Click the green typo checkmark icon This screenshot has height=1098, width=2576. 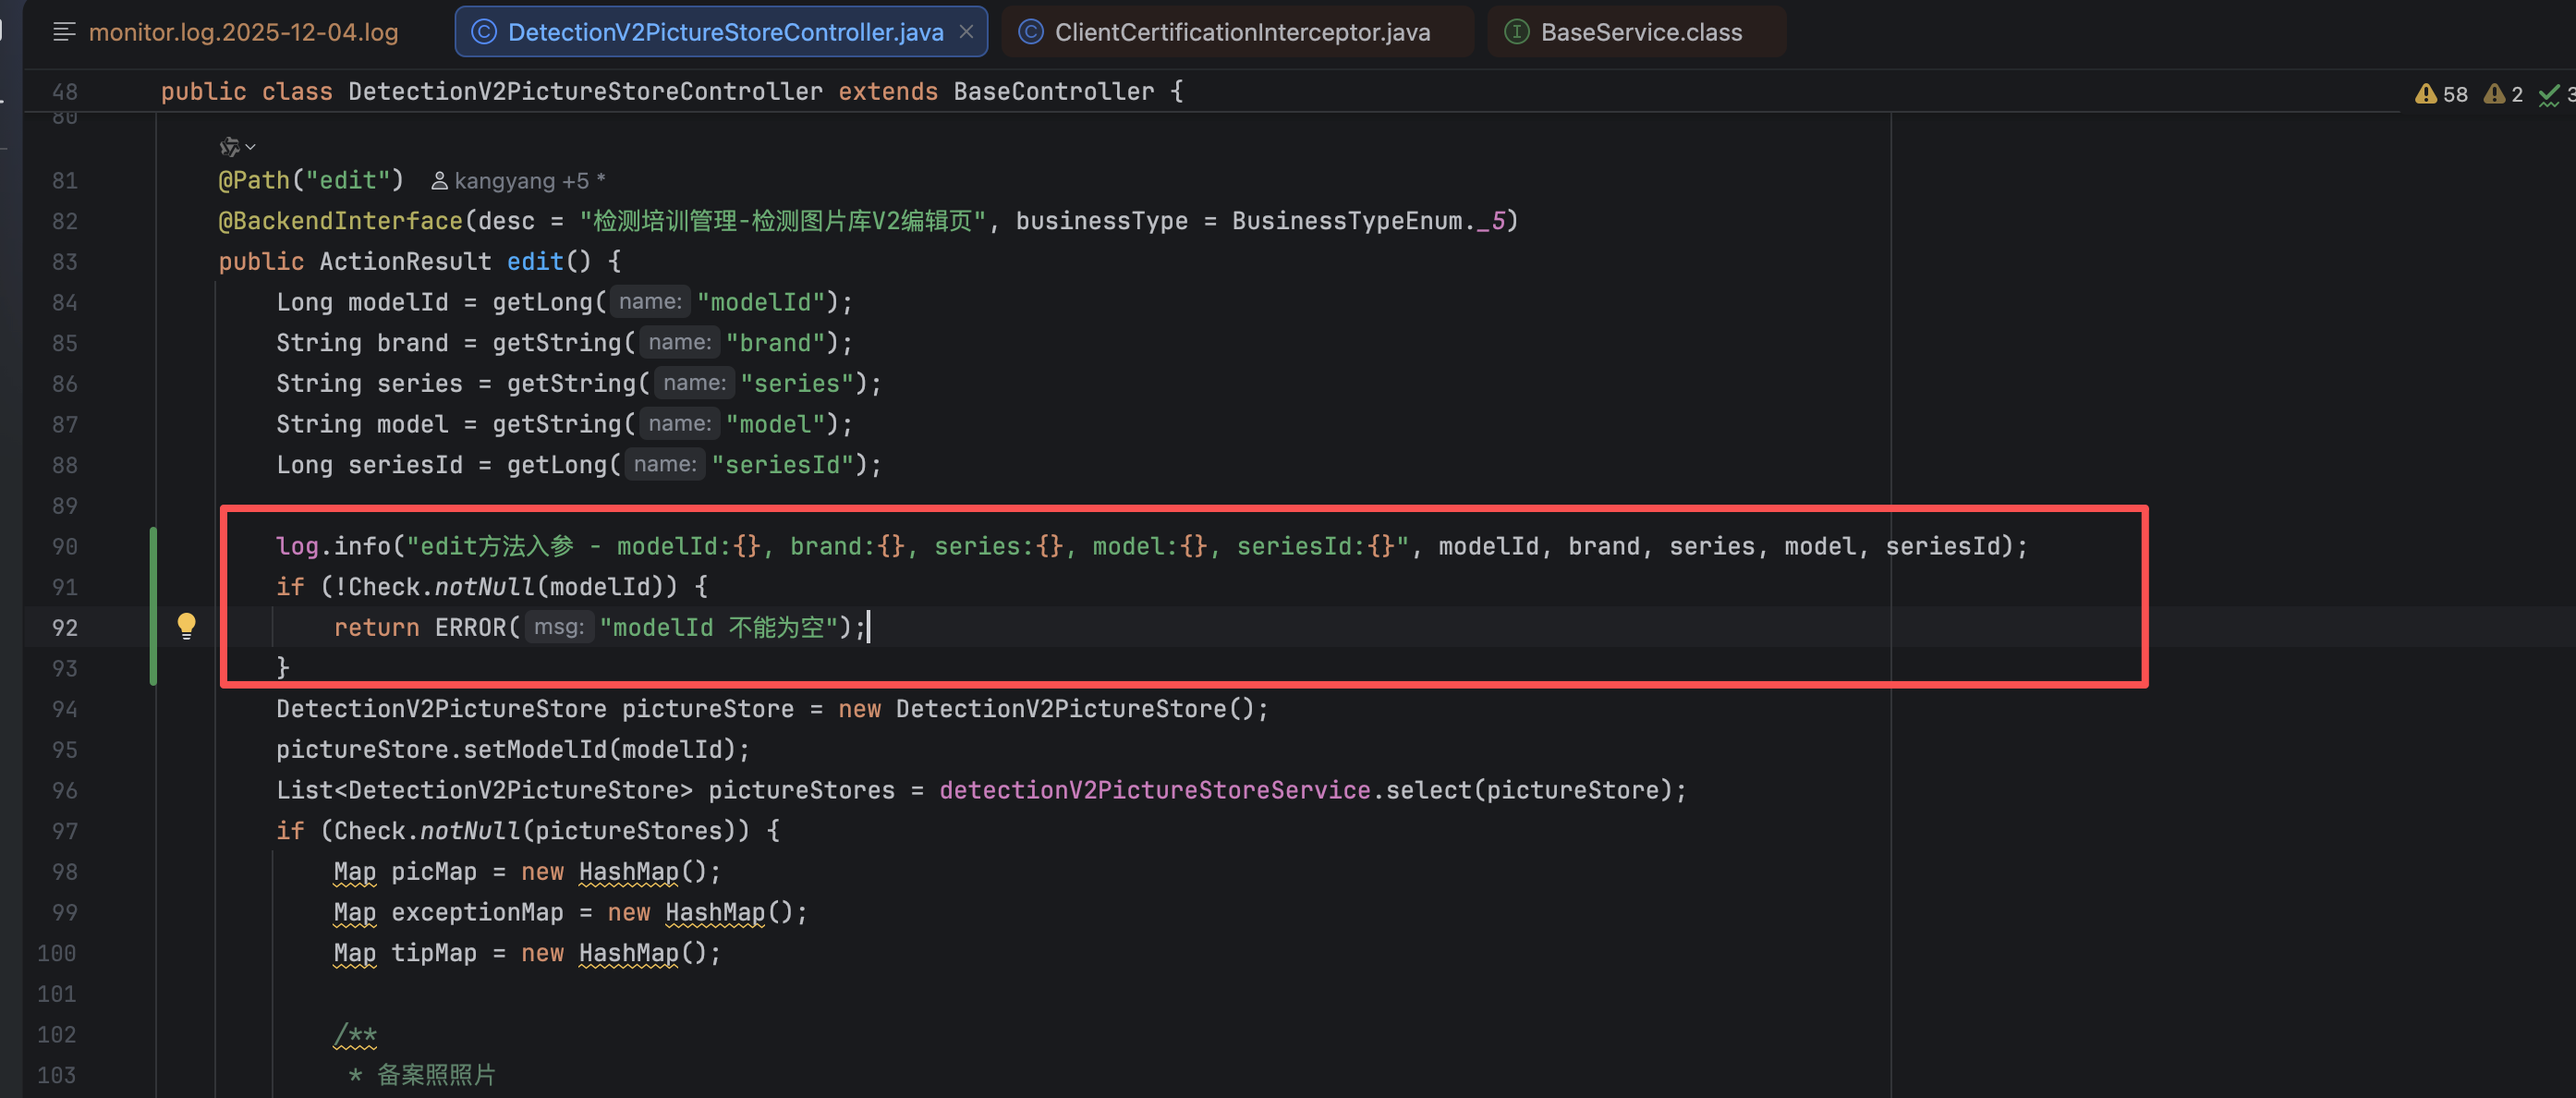pos(2549,95)
